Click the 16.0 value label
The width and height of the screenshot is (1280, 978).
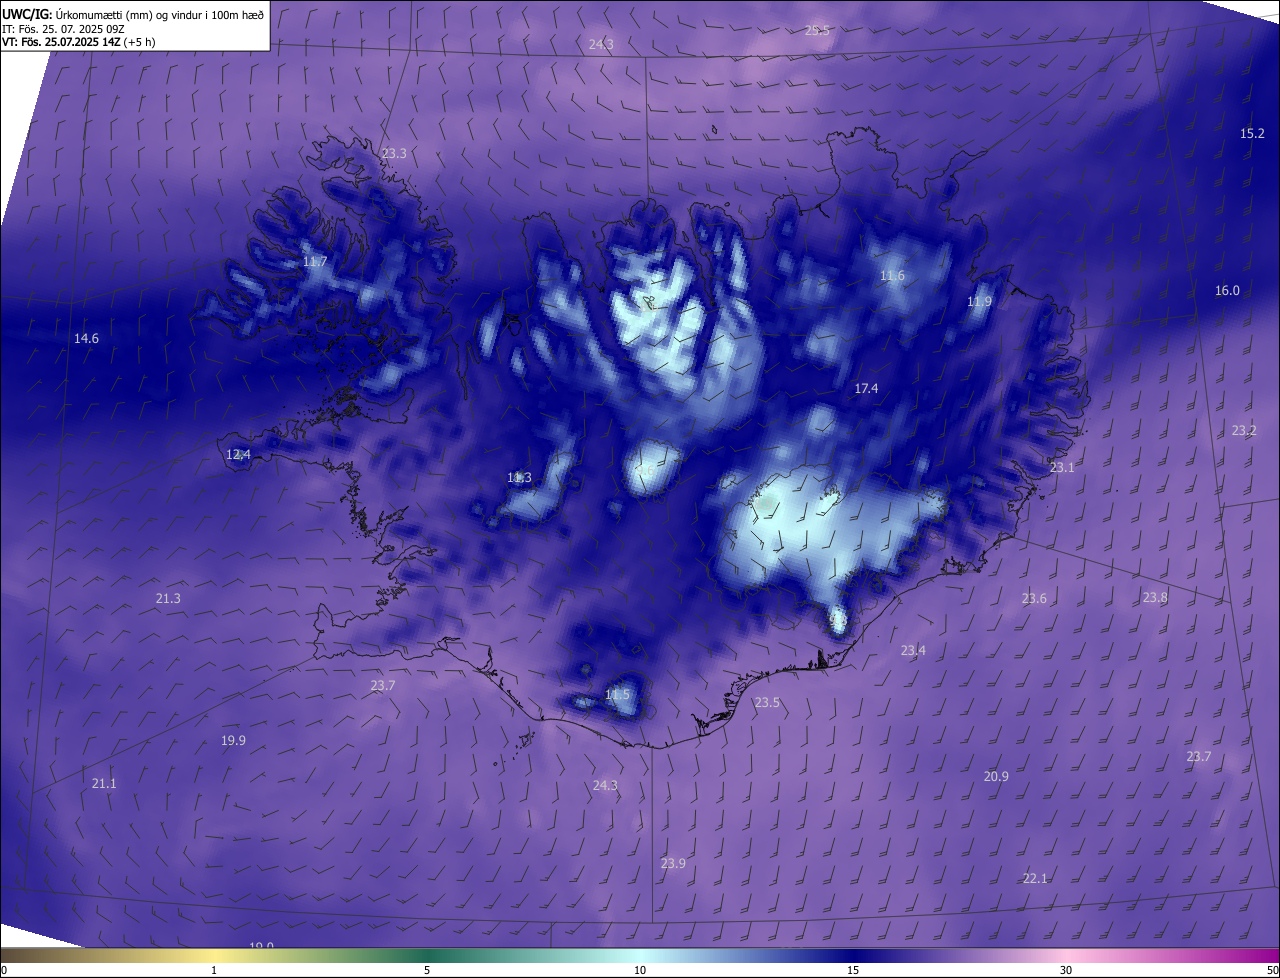pos(1227,291)
